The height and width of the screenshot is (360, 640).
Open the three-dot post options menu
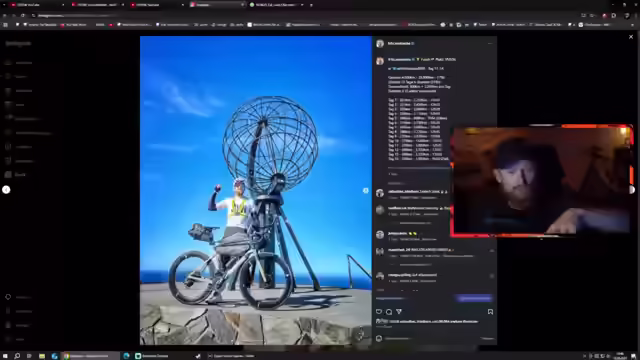(x=490, y=43)
